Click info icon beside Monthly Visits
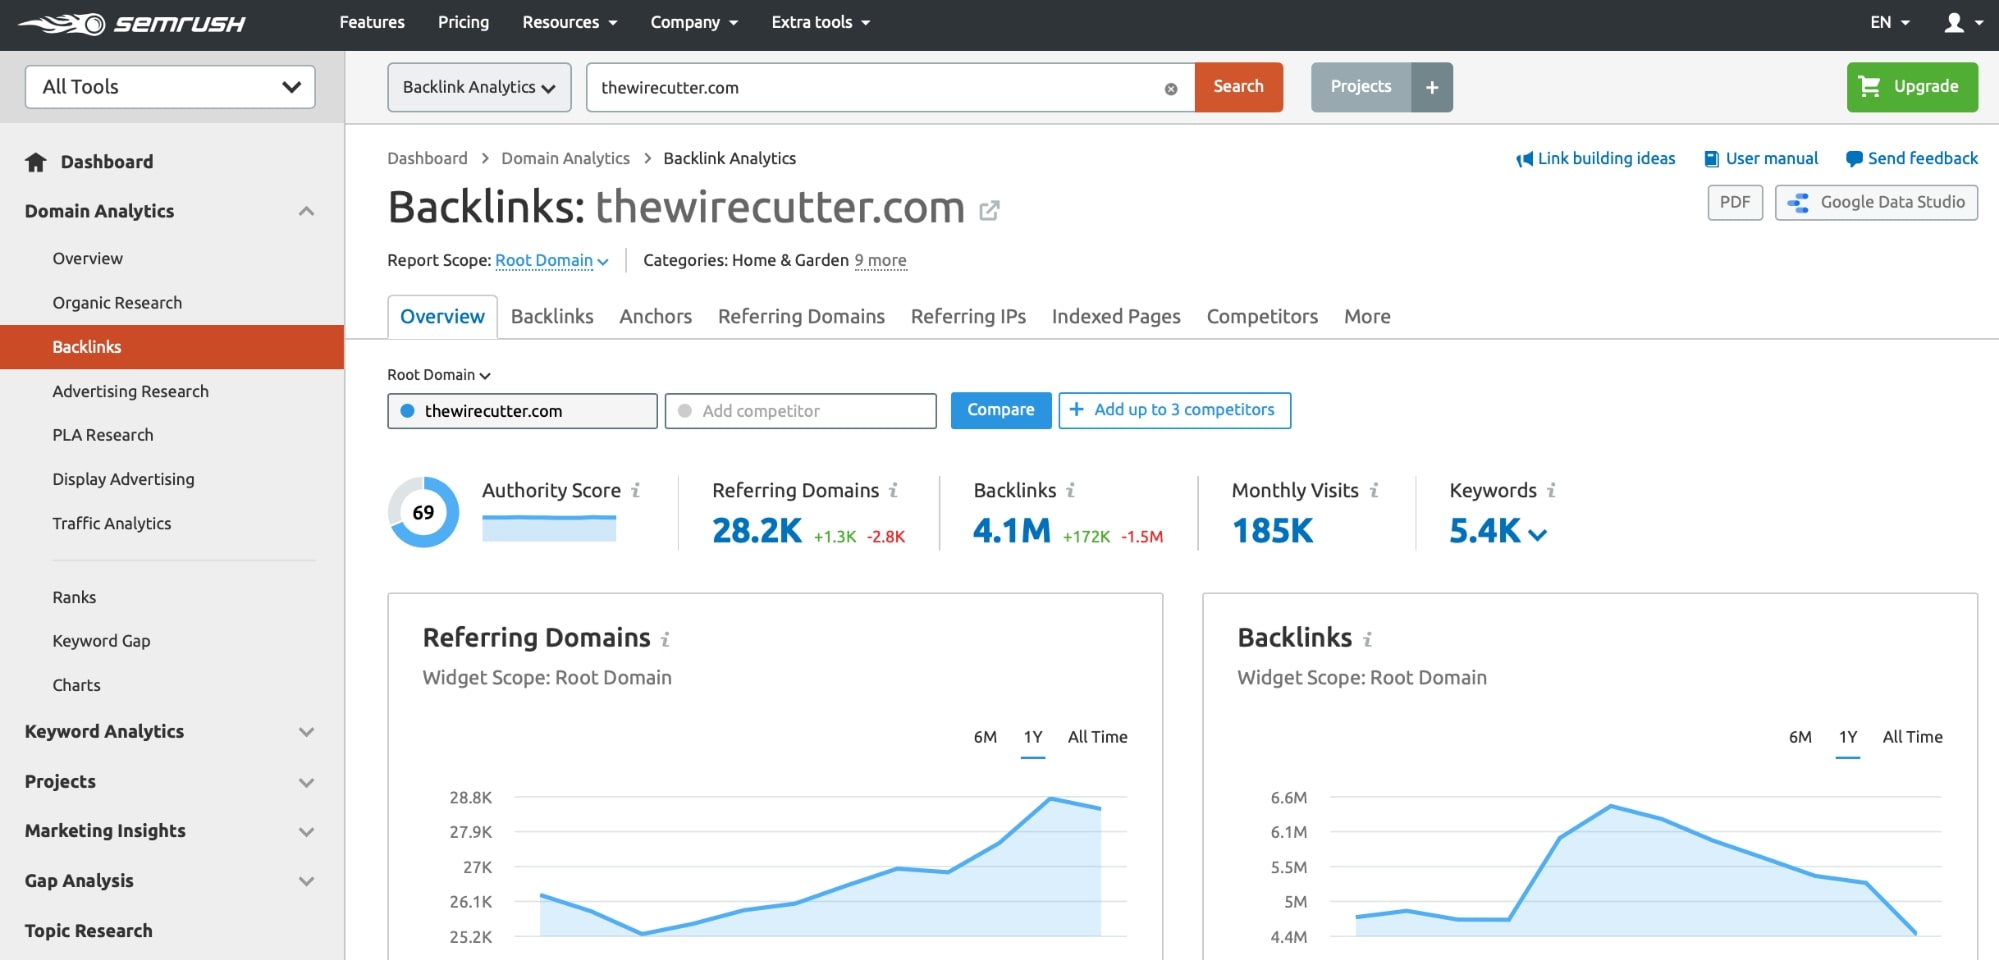The image size is (1999, 961). pyautogui.click(x=1374, y=490)
